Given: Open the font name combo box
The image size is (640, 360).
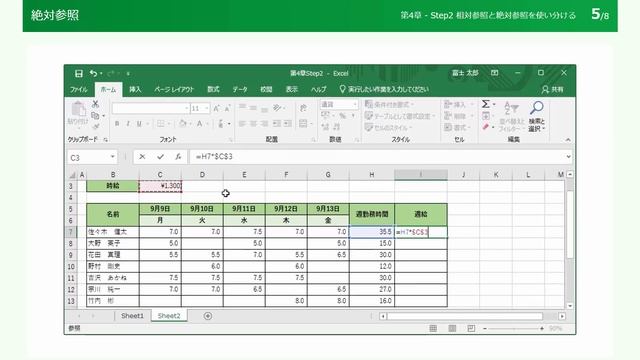Looking at the screenshot, I should point(150,108).
